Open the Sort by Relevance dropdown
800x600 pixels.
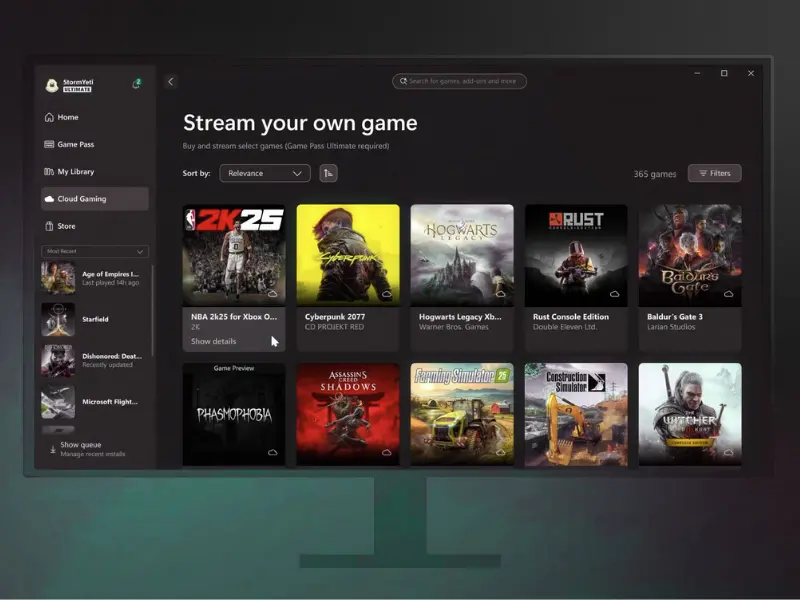(x=265, y=173)
